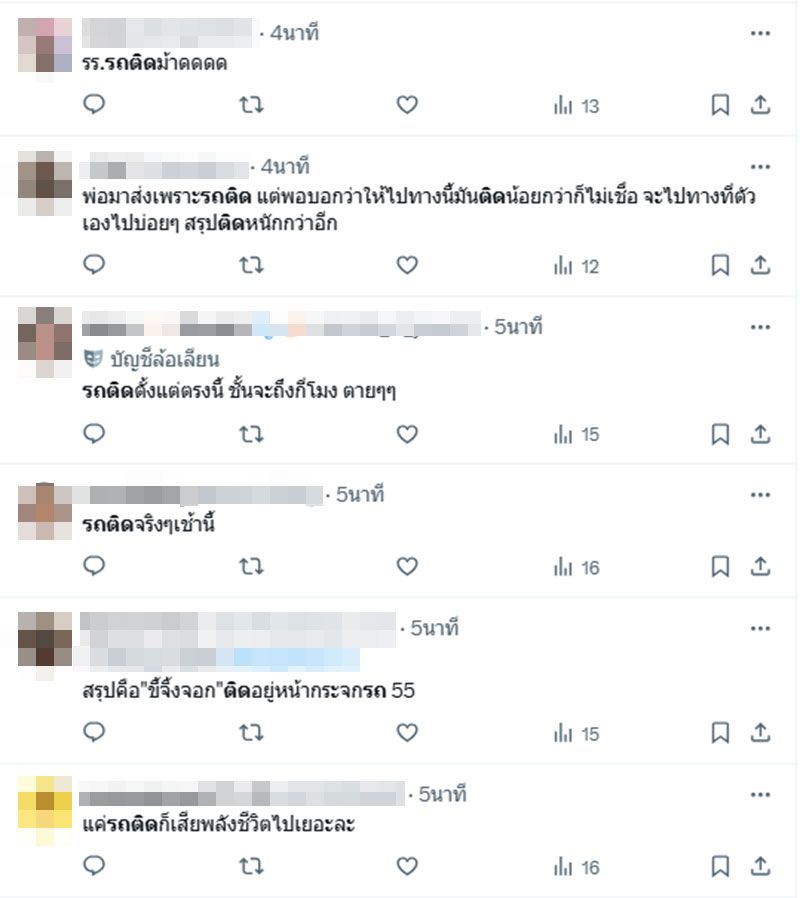Bookmark the tweet with 13 views

coord(720,105)
